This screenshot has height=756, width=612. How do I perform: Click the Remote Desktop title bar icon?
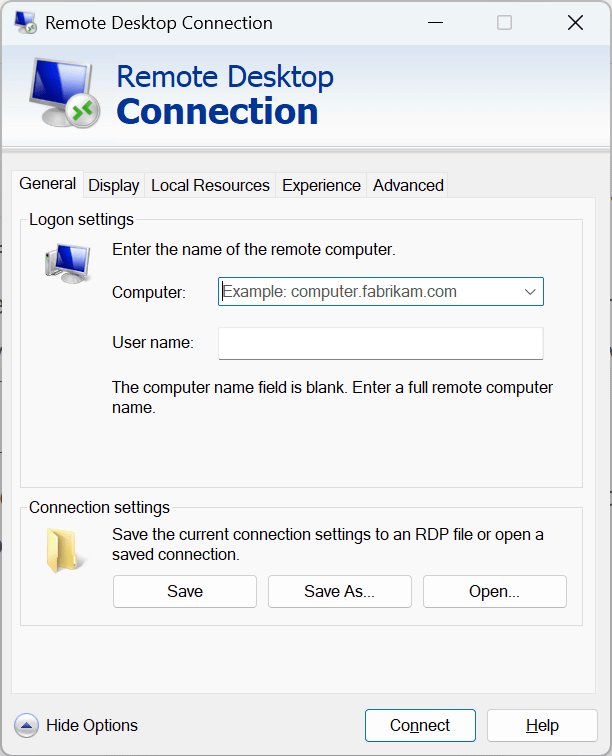coord(26,23)
